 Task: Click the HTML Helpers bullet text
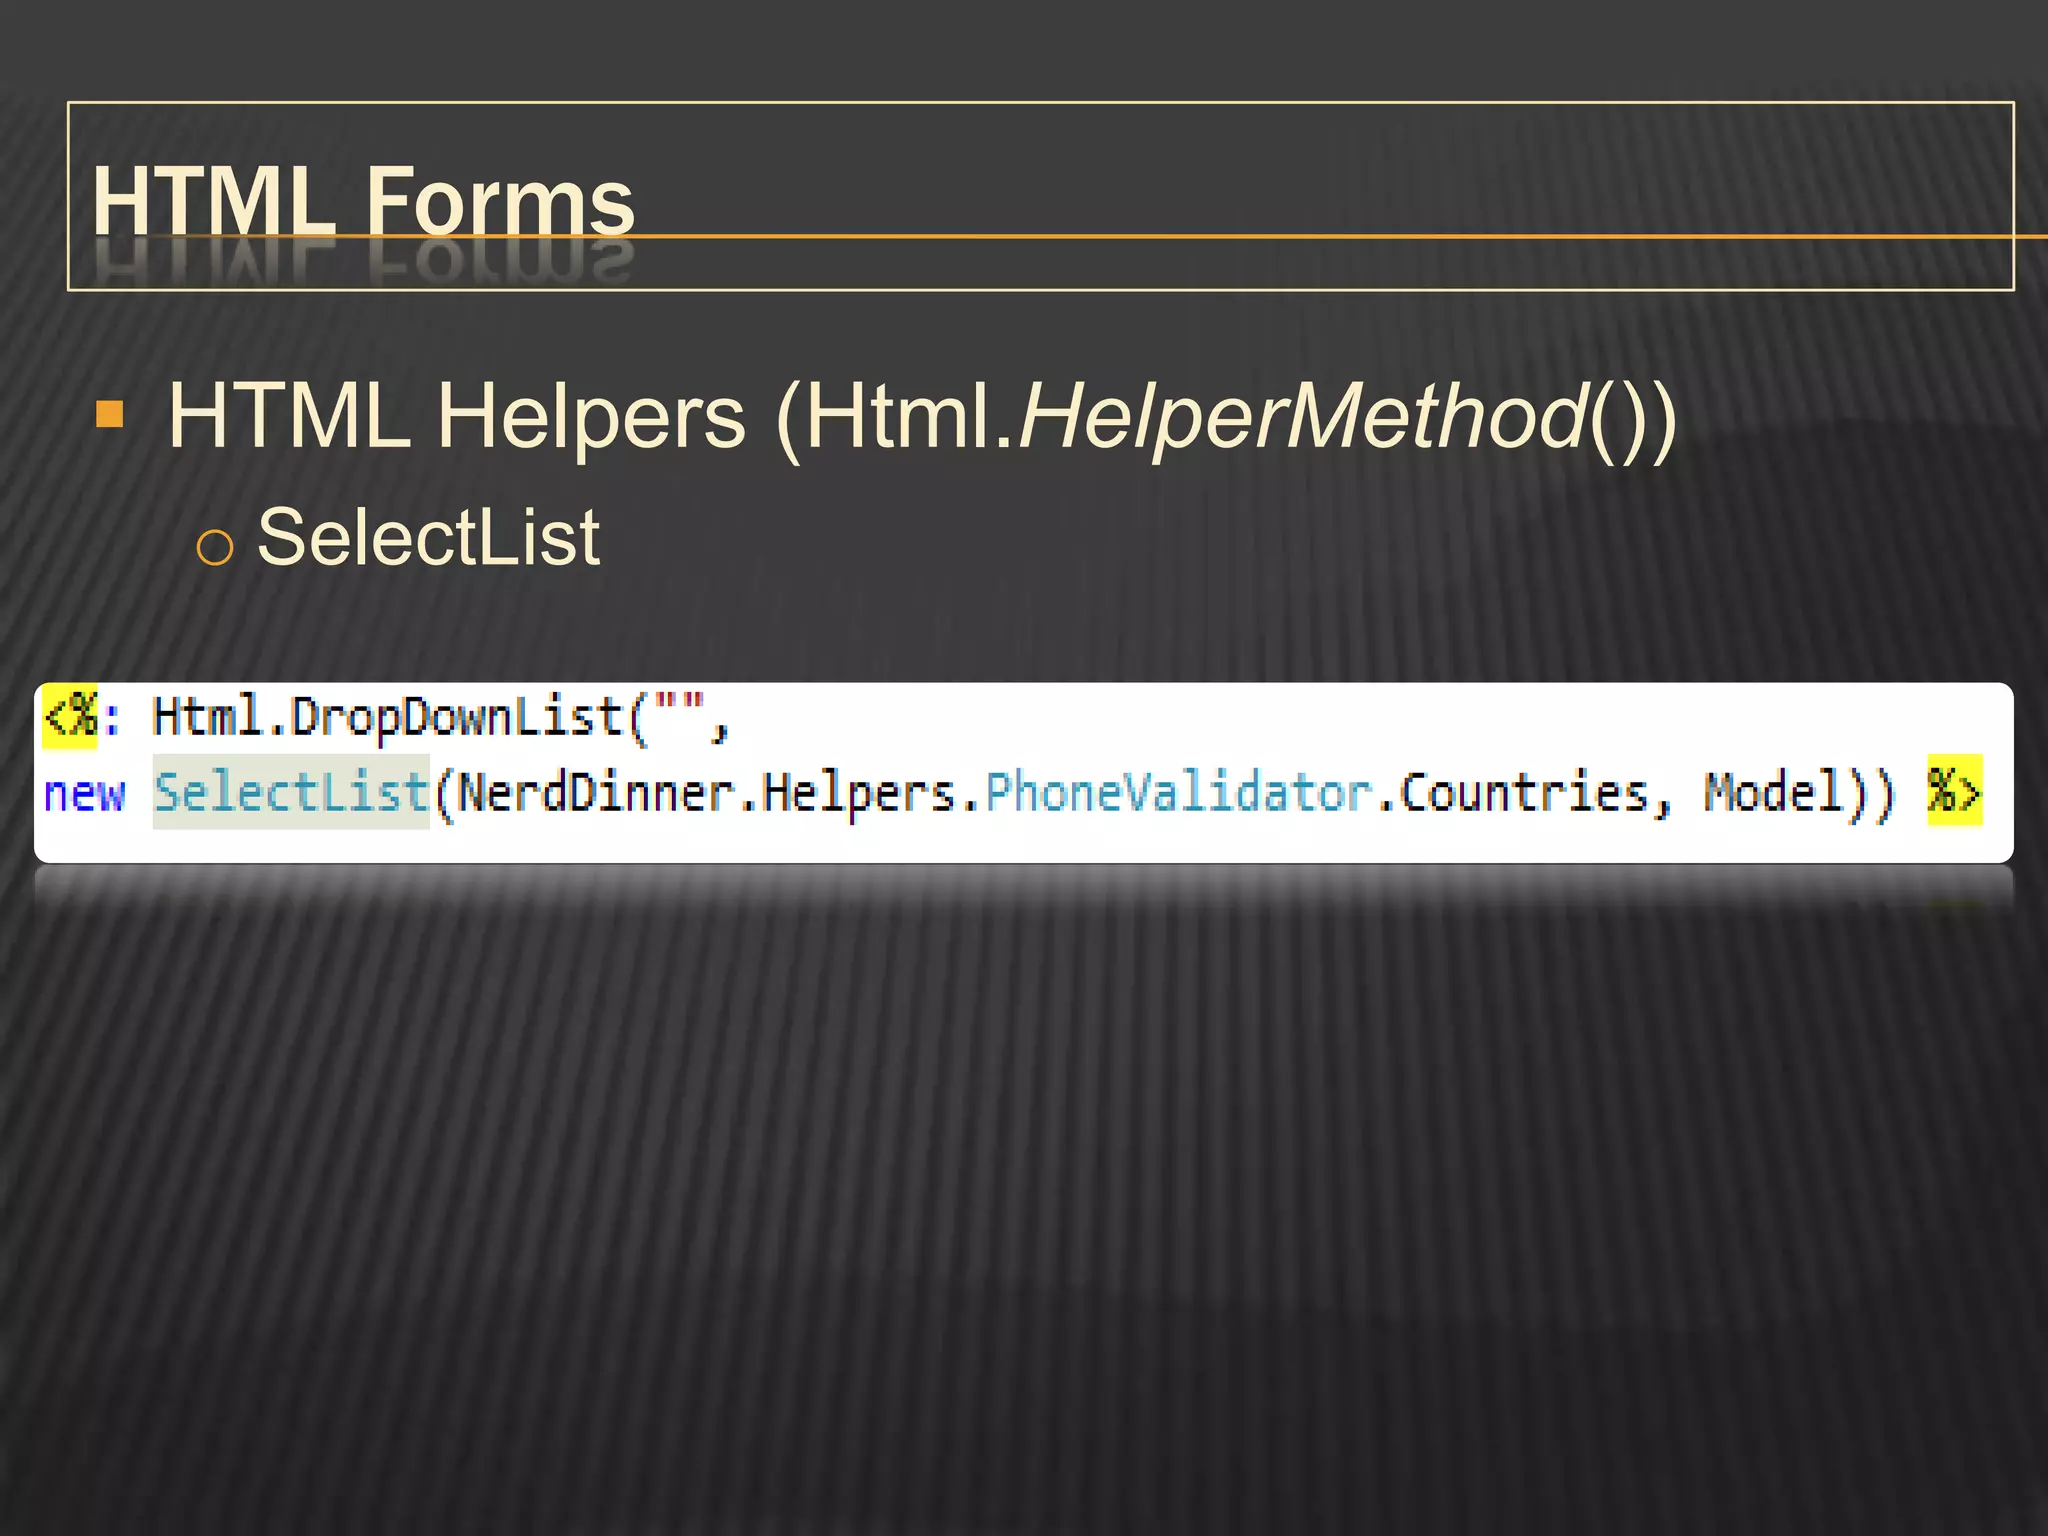point(460,416)
